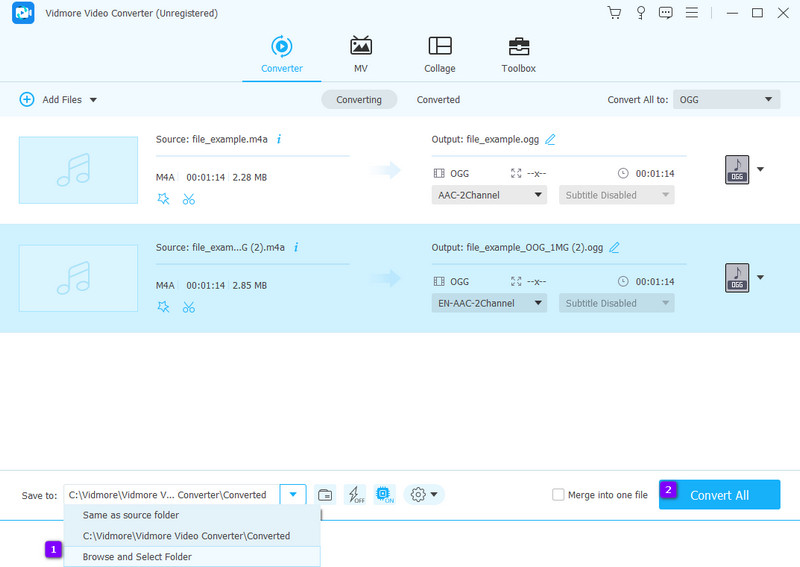Edit output name file_example.ogg pencil icon
This screenshot has height=567, width=800.
pos(550,139)
